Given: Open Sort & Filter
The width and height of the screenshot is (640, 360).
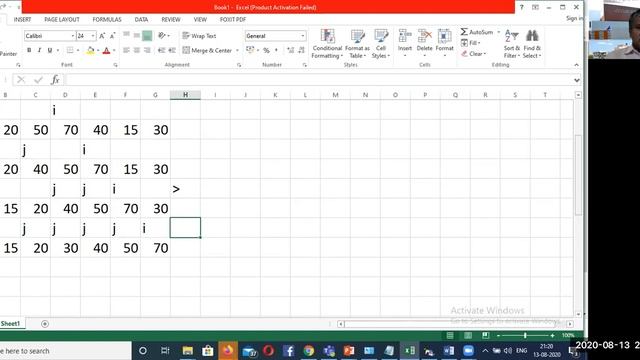Looking at the screenshot, I should point(511,44).
